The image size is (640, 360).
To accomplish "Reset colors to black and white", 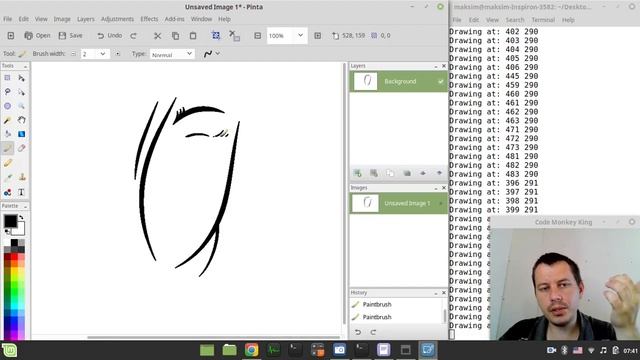I will coord(7,232).
